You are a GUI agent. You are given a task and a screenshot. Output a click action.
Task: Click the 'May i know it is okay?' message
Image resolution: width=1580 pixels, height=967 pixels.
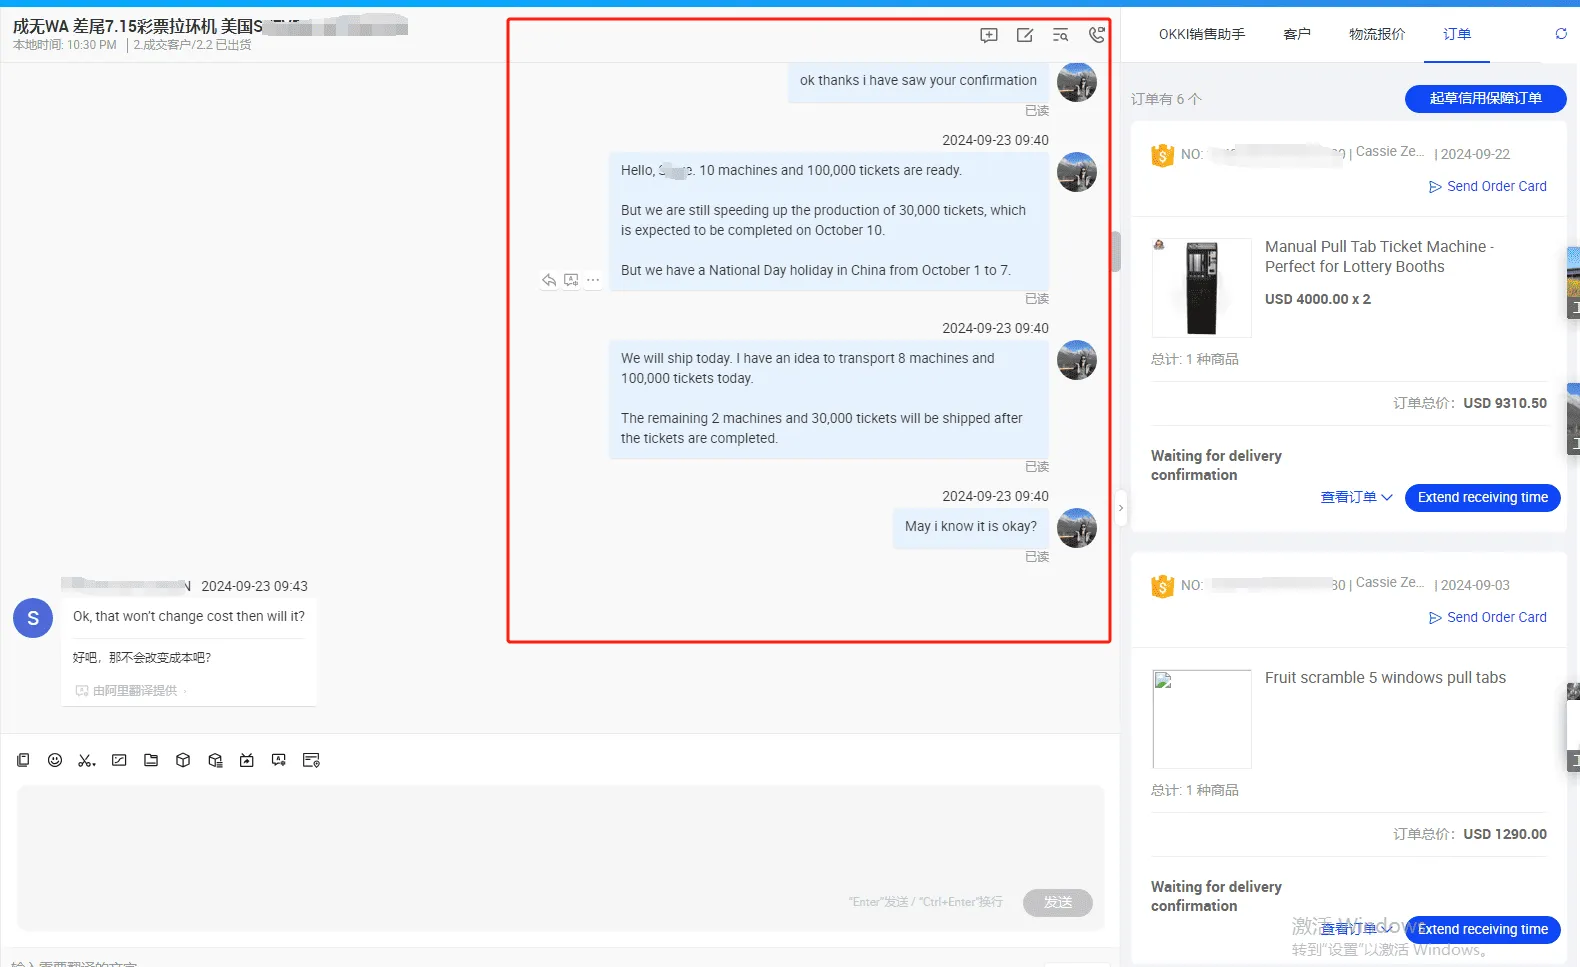pyautogui.click(x=970, y=526)
